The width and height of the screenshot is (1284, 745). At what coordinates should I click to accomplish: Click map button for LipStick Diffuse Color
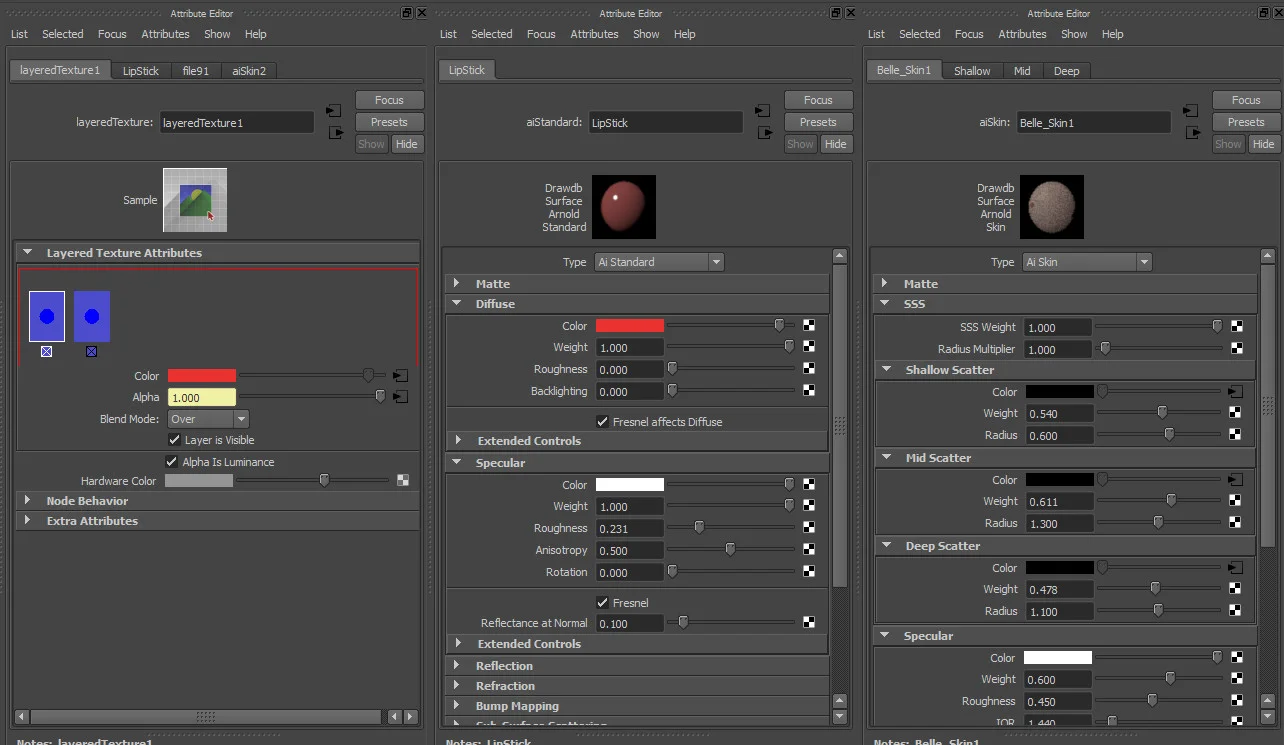(x=809, y=326)
